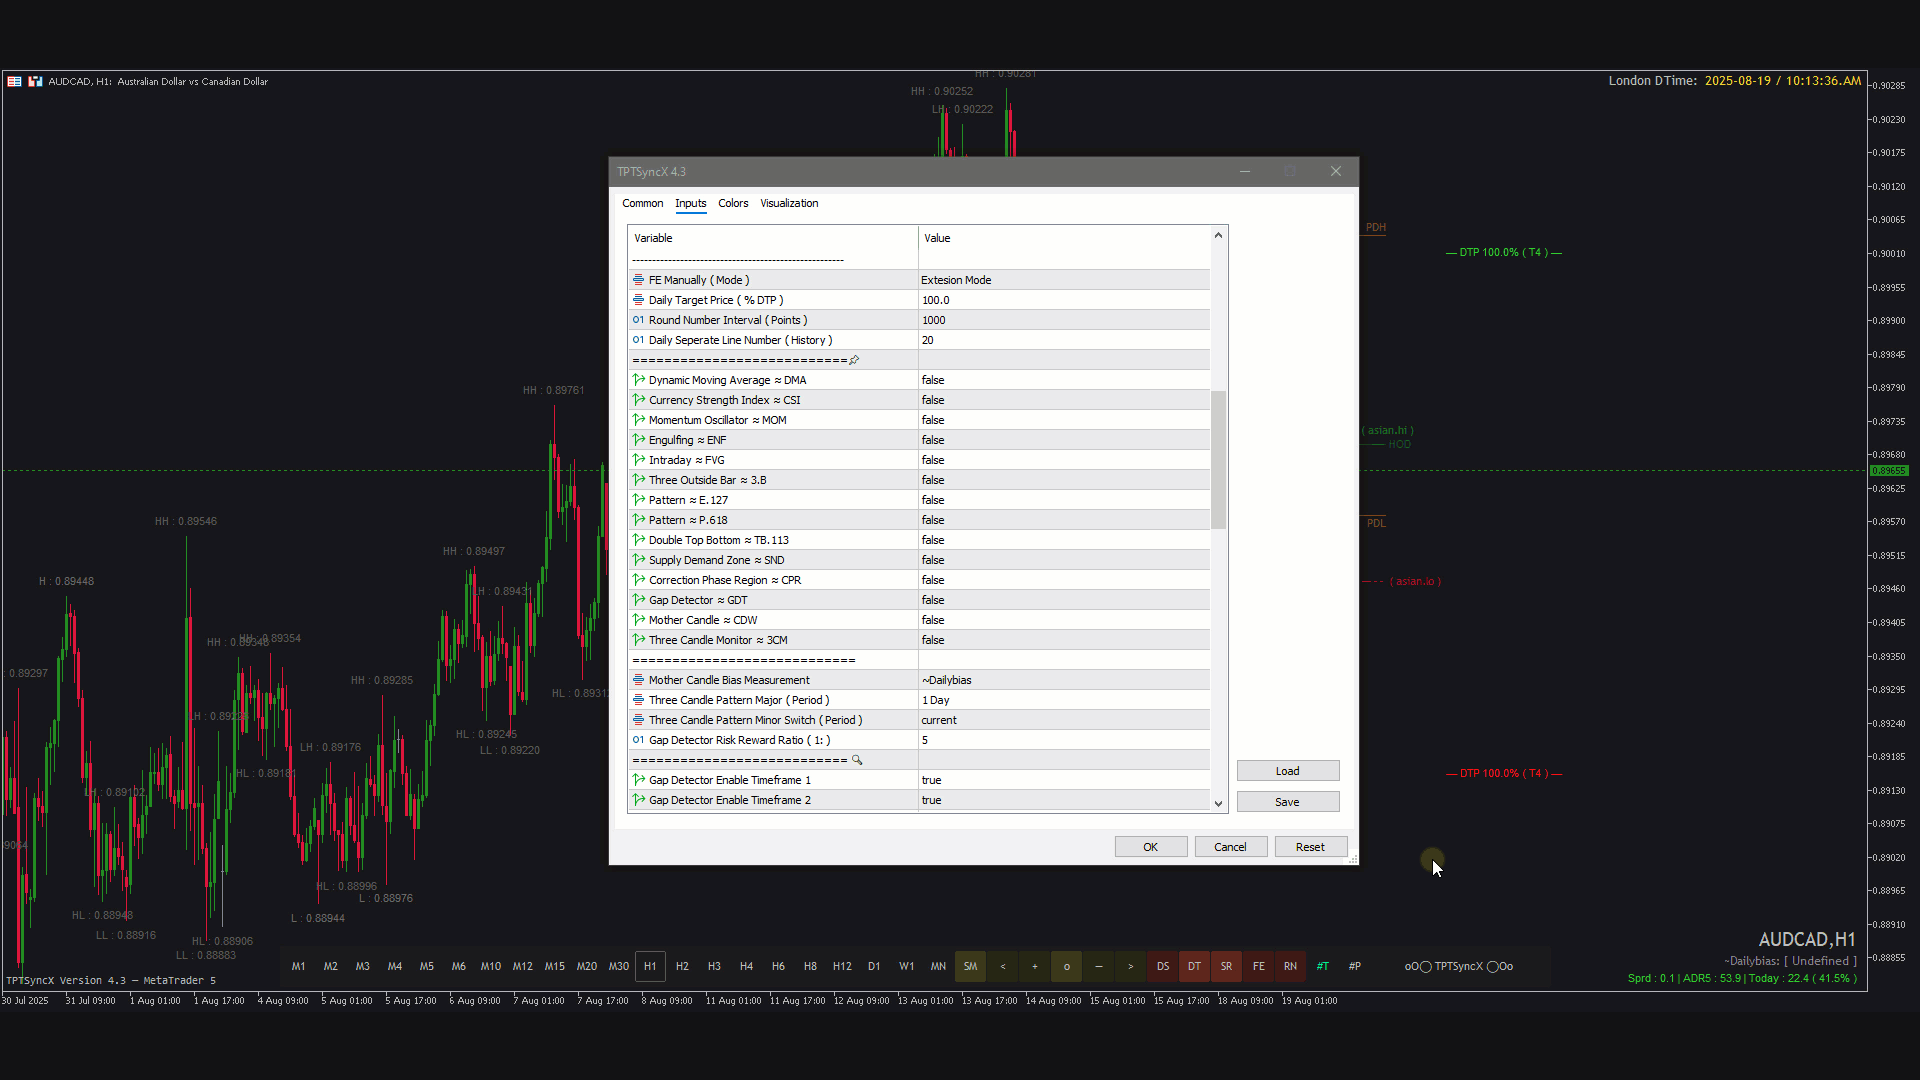Toggle the #P button on chart toolbar
The image size is (1920, 1080).
click(1355, 966)
